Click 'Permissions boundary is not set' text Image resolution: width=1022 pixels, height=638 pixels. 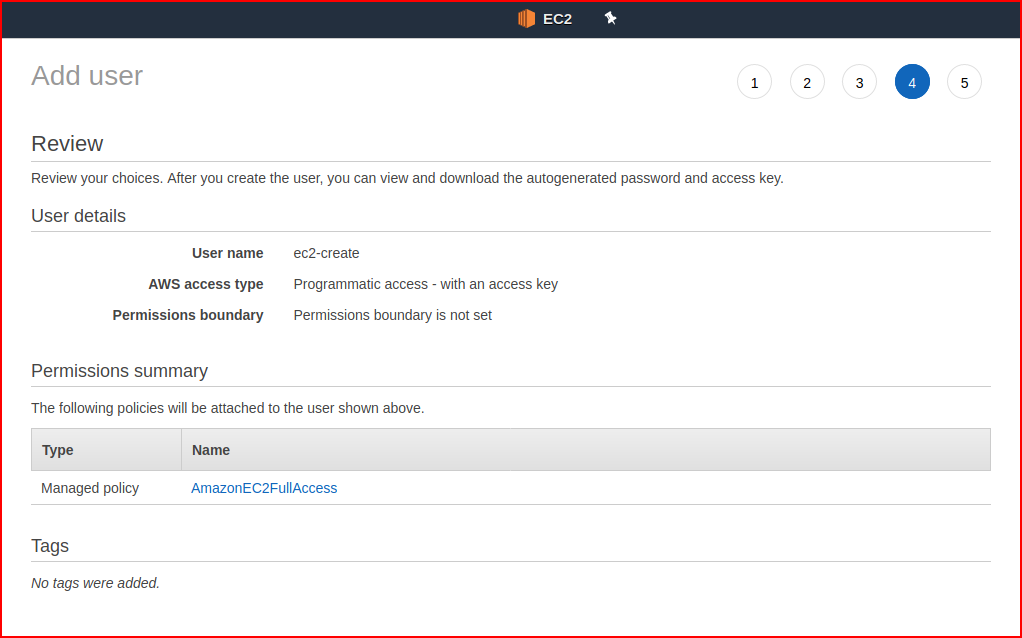point(392,315)
